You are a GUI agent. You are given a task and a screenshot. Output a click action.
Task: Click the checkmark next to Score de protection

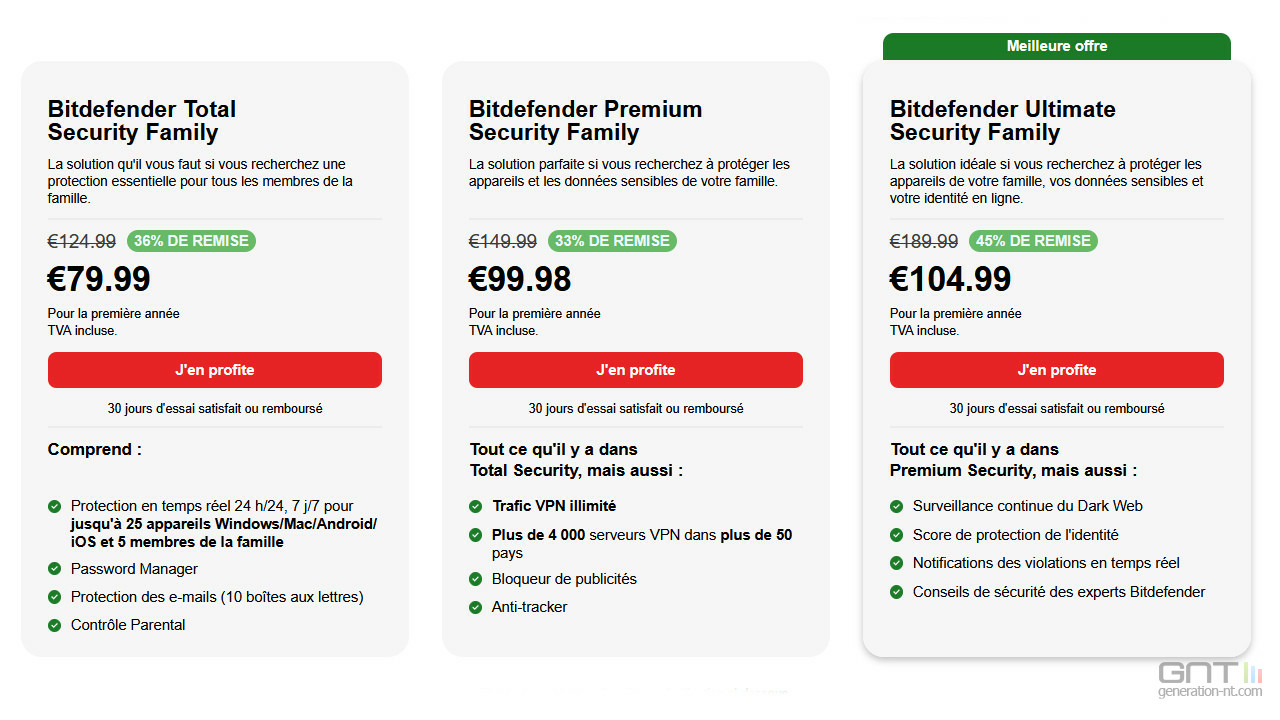[x=897, y=535]
